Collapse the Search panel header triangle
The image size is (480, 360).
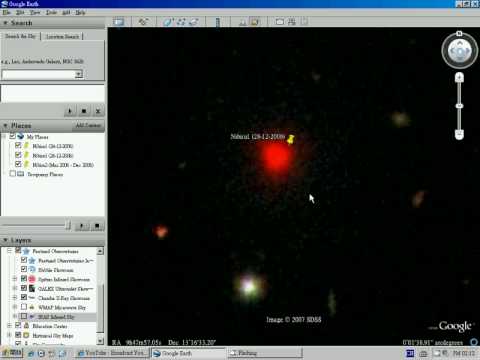tap(5, 23)
